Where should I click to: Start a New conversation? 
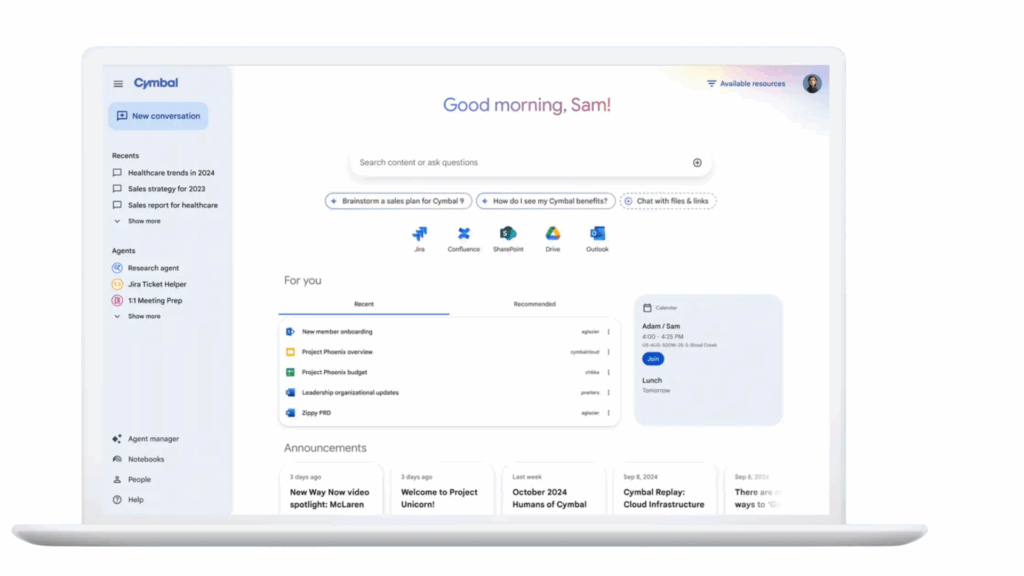(158, 116)
